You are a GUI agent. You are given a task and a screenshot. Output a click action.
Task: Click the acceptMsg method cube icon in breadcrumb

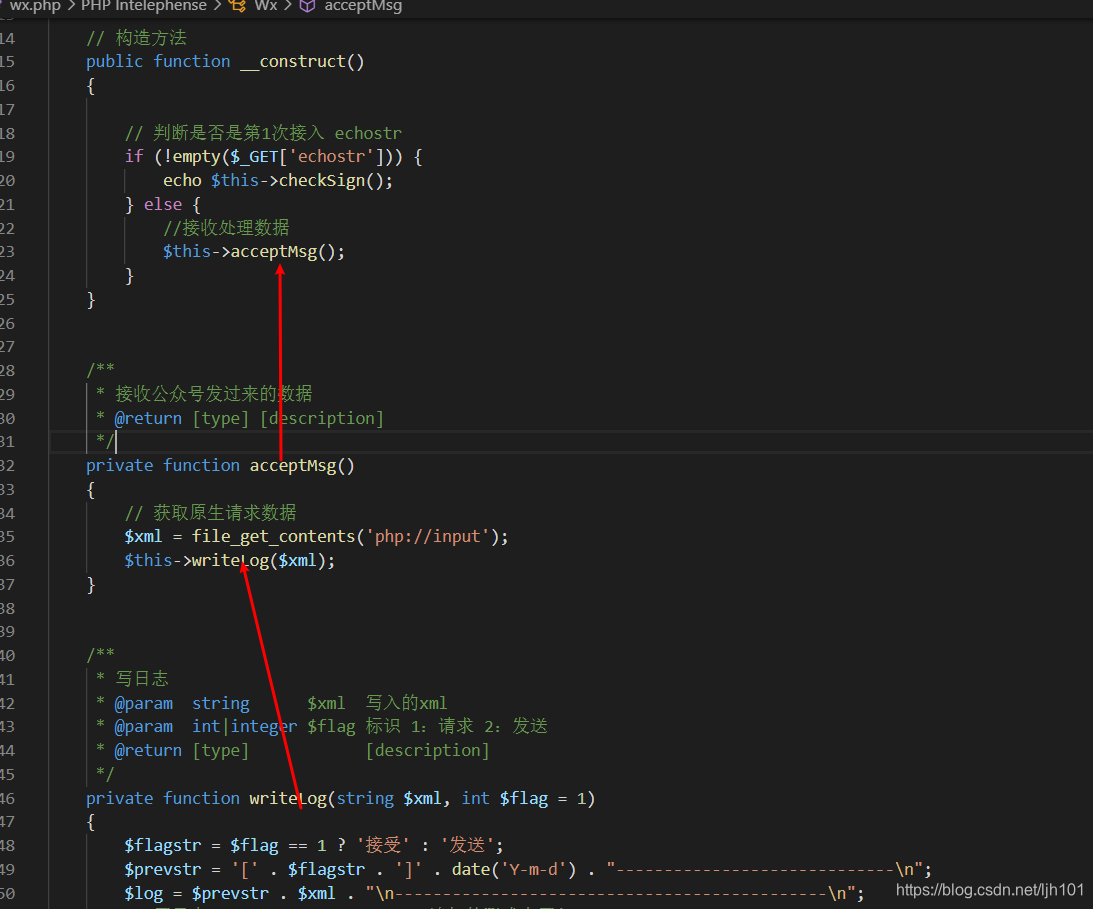pos(307,6)
